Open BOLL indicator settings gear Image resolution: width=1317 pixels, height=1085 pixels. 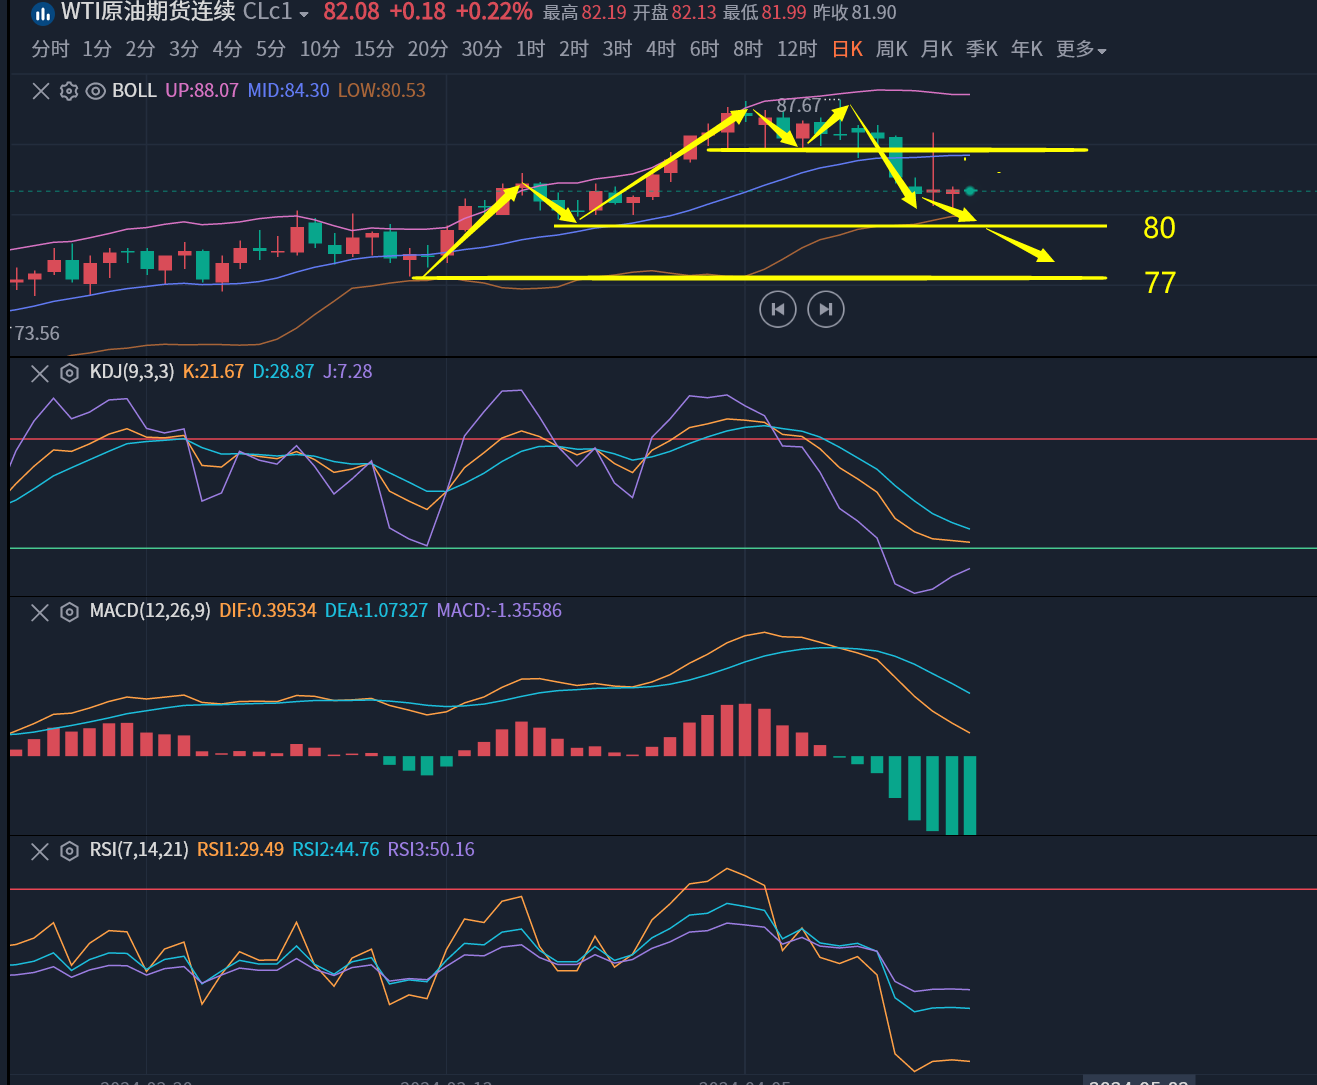[x=69, y=91]
